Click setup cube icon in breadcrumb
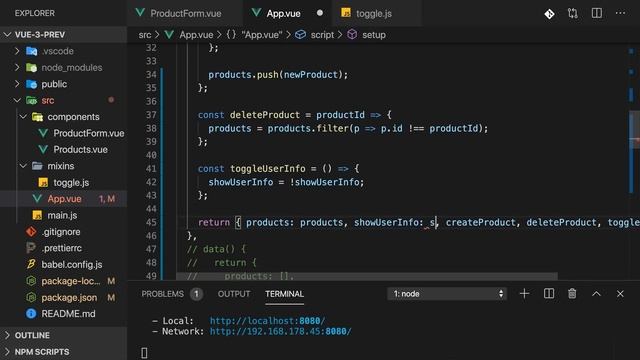Image resolution: width=640 pixels, height=360 pixels. point(352,35)
